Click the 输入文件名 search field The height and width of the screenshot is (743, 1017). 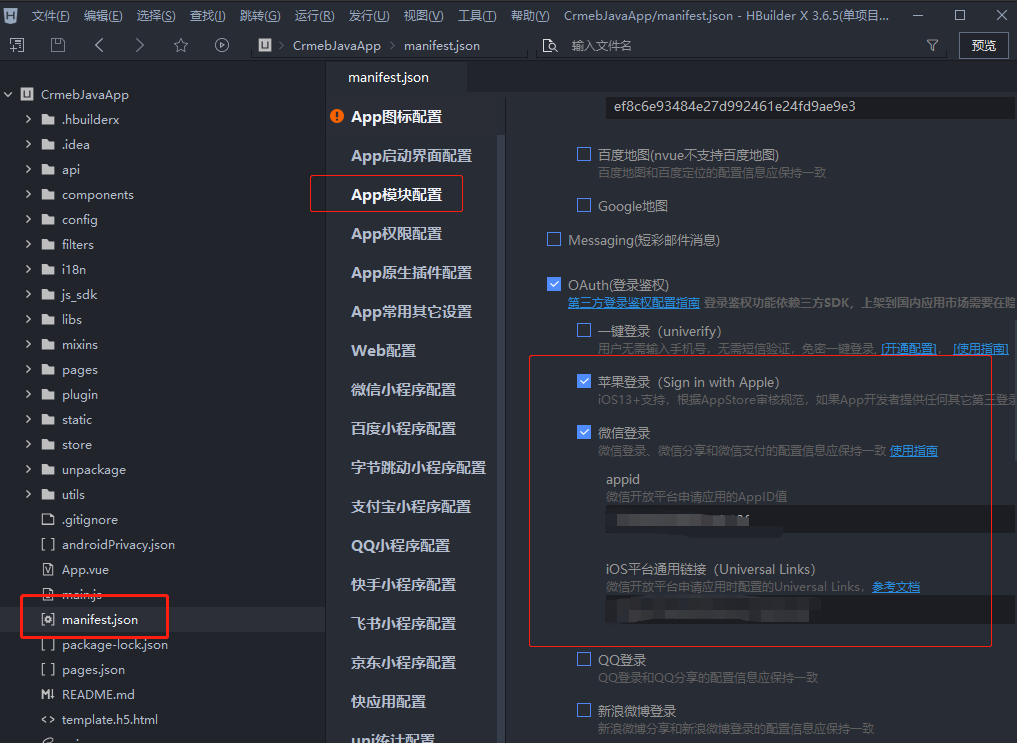pos(739,45)
